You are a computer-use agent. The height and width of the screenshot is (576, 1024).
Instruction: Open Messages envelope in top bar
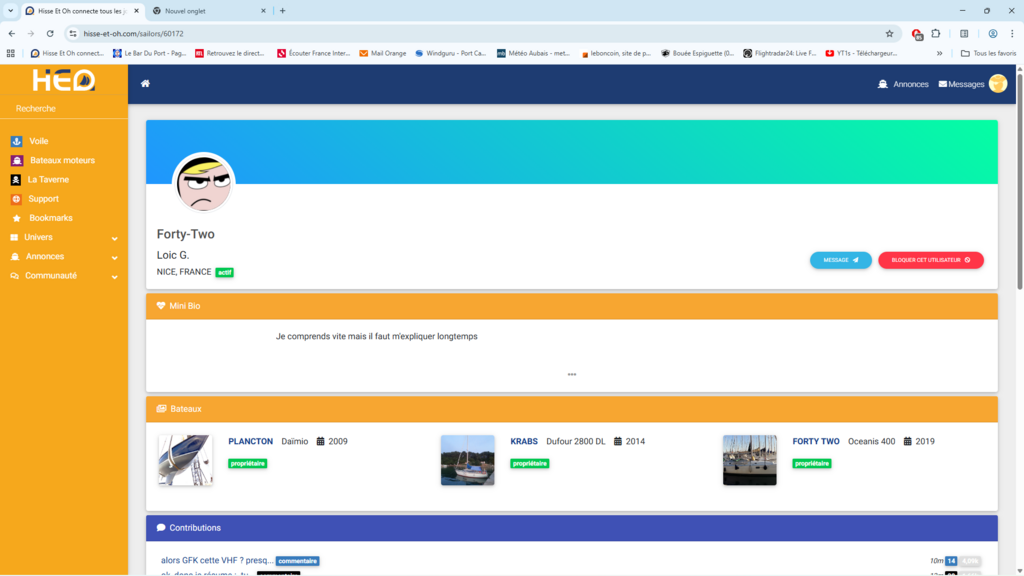click(961, 84)
